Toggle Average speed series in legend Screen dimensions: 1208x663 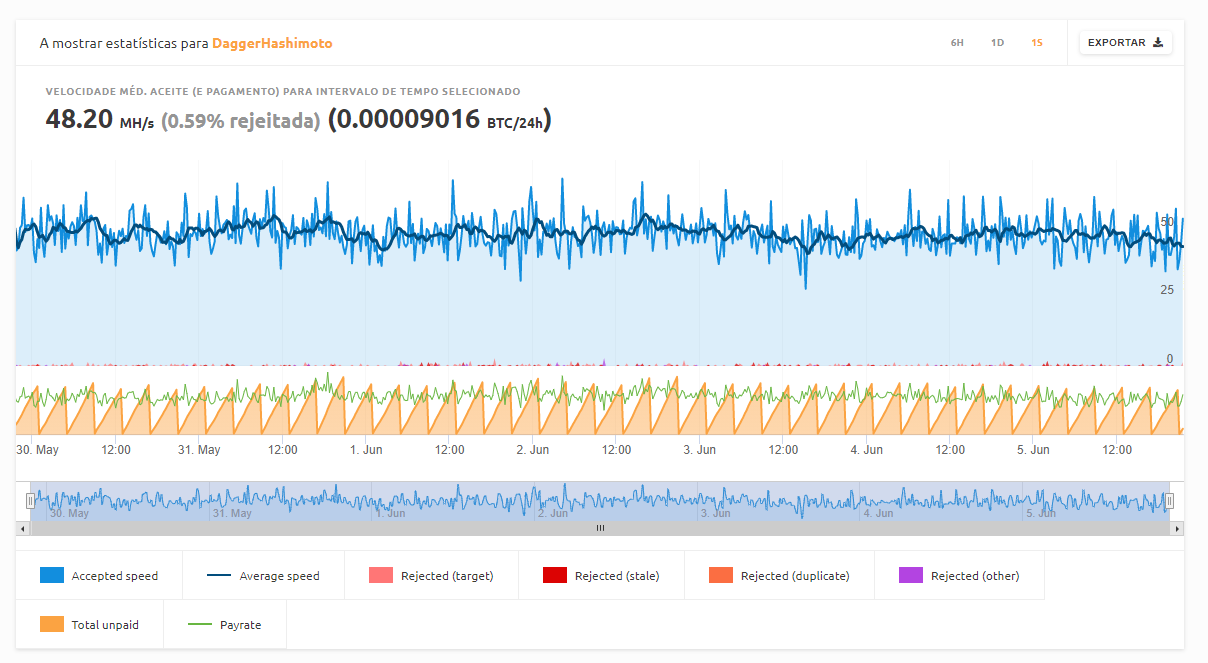point(263,575)
